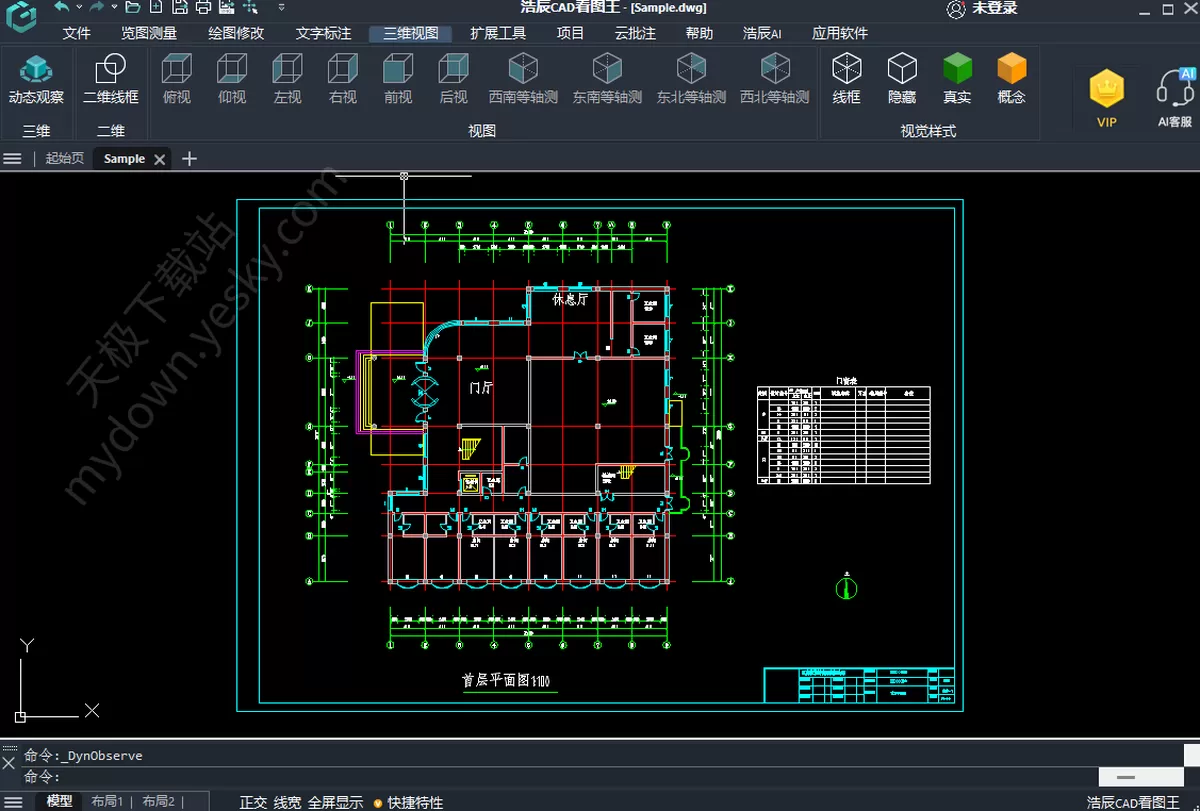1200x811 pixels.
Task: Open the 应用软件 ribbon tab
Action: tap(840, 33)
